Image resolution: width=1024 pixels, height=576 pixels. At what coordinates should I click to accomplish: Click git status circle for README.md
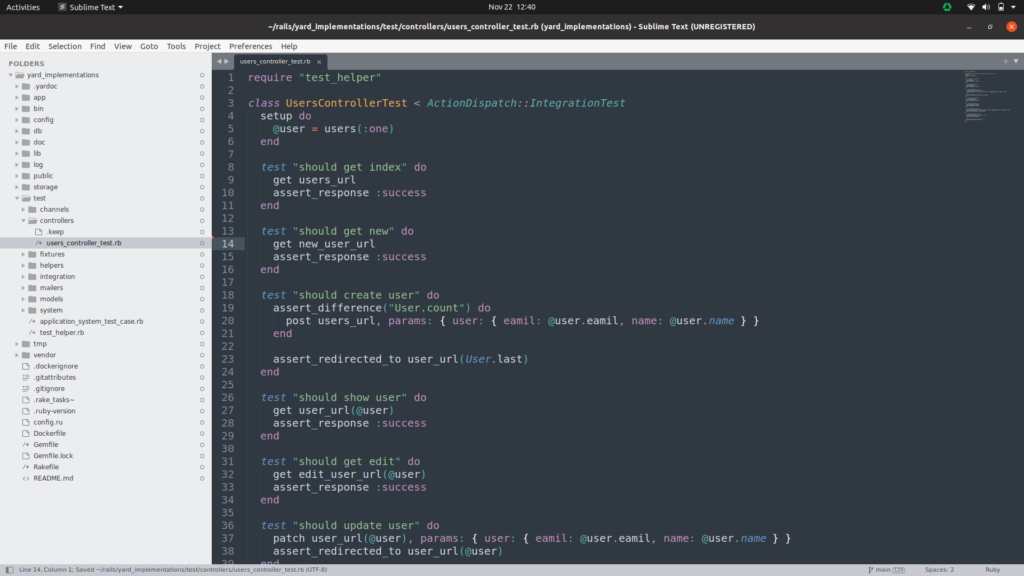point(202,478)
